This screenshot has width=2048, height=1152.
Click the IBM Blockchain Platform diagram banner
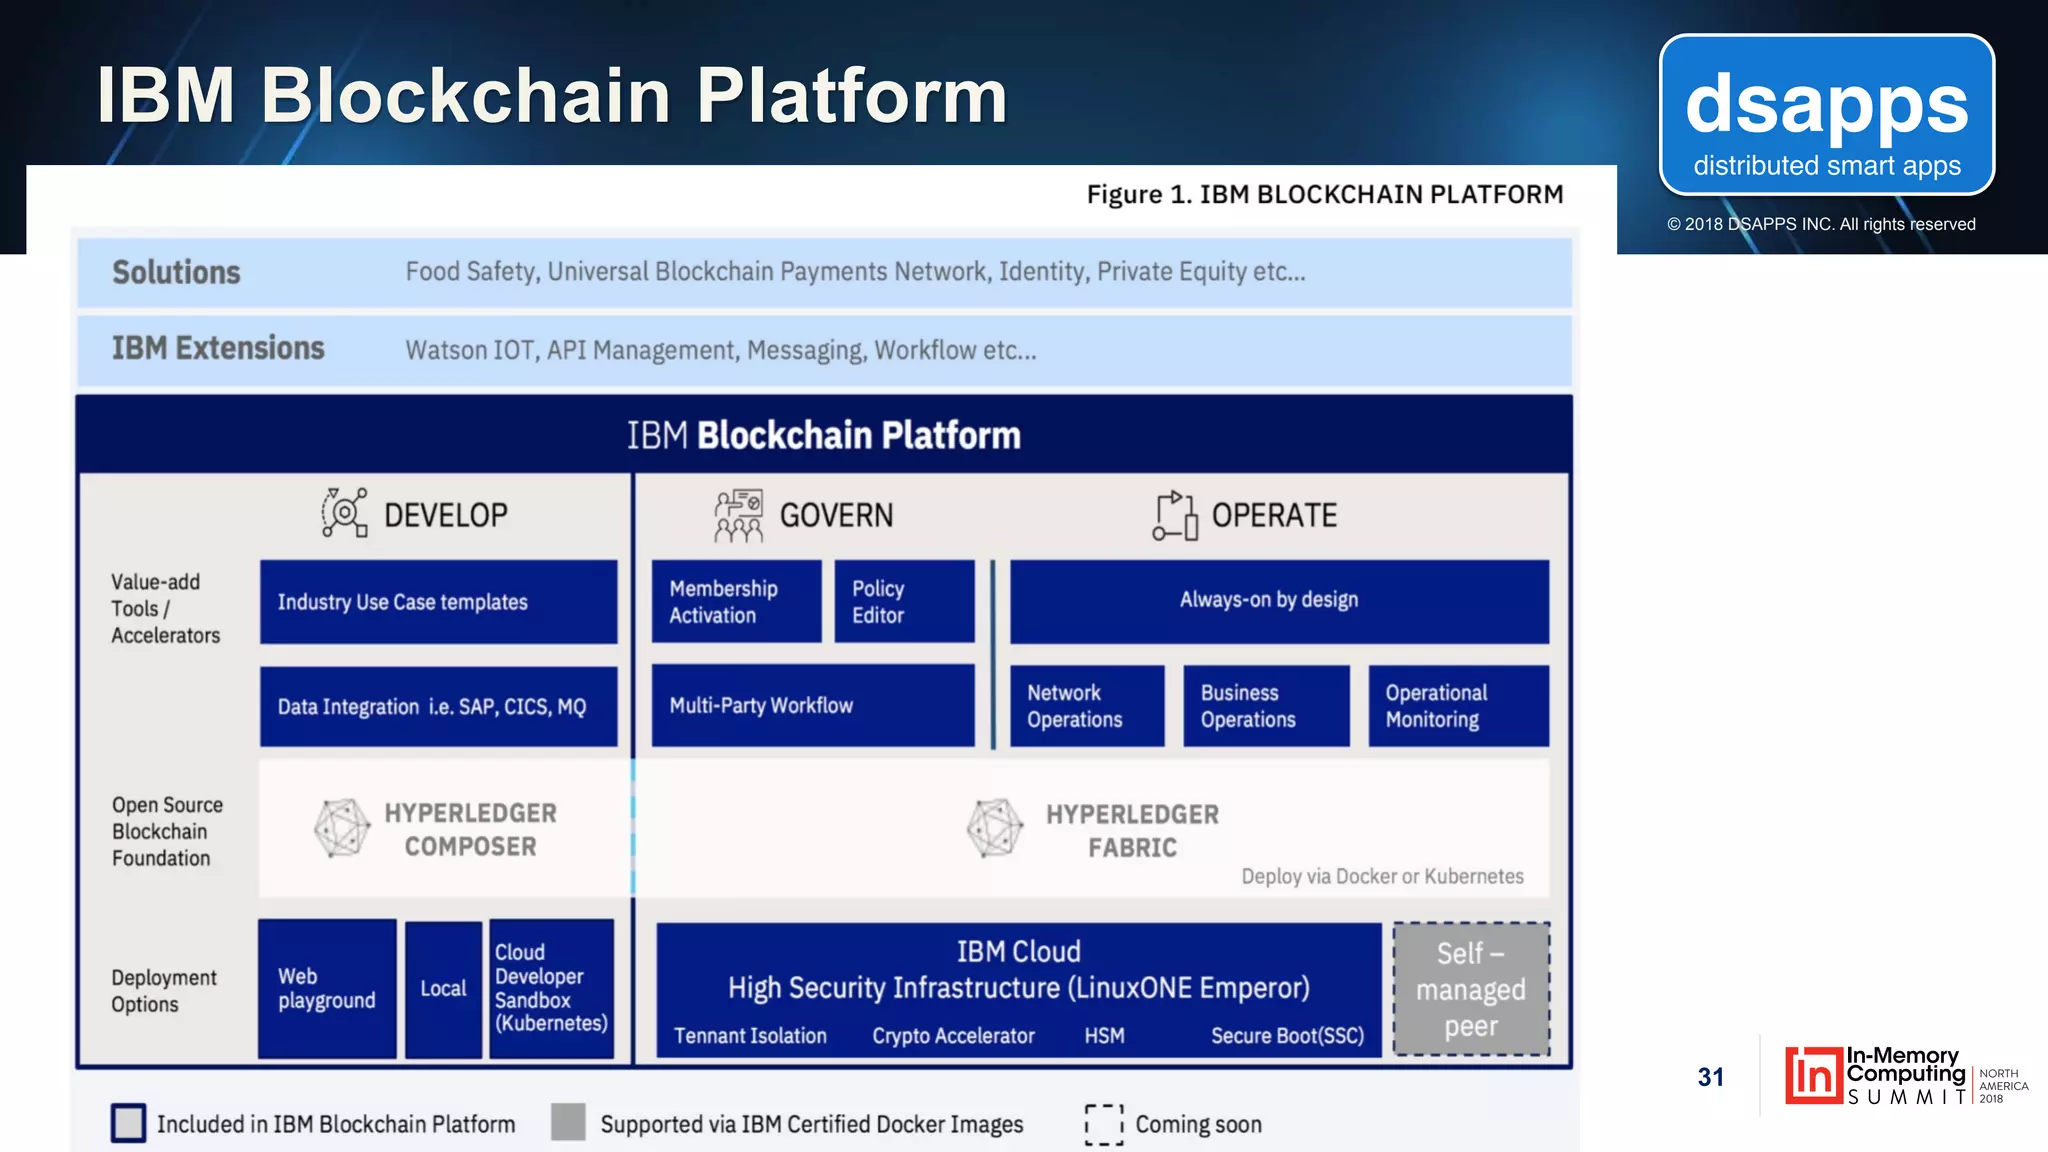coord(824,435)
